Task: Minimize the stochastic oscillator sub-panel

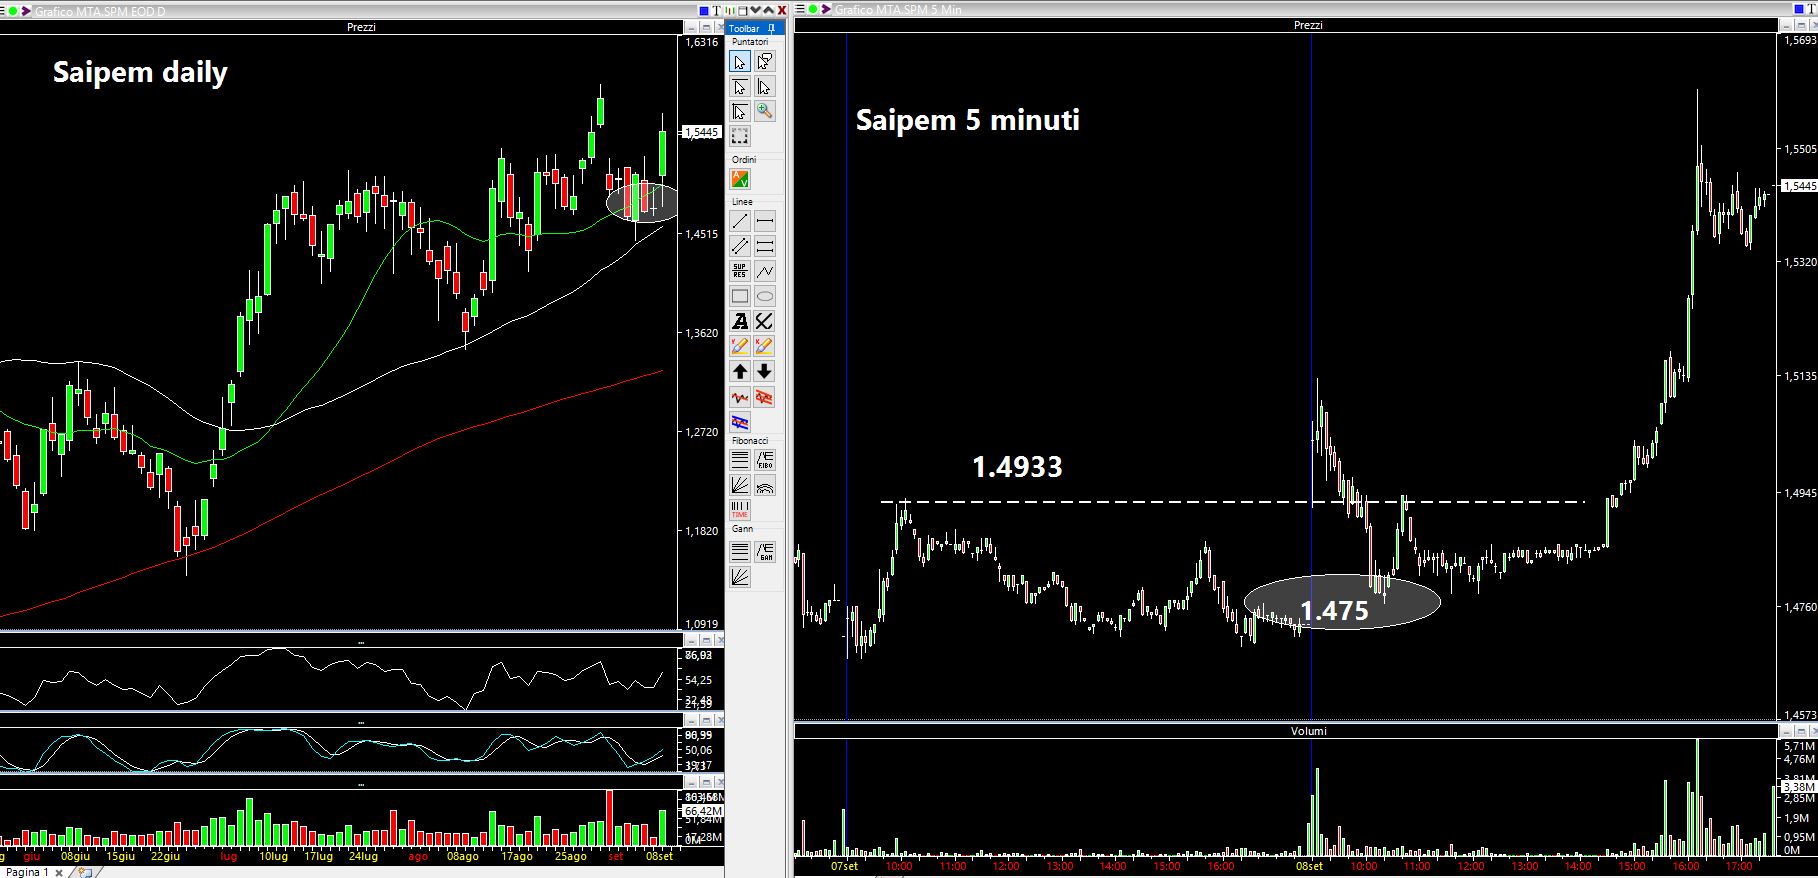Action: (691, 720)
